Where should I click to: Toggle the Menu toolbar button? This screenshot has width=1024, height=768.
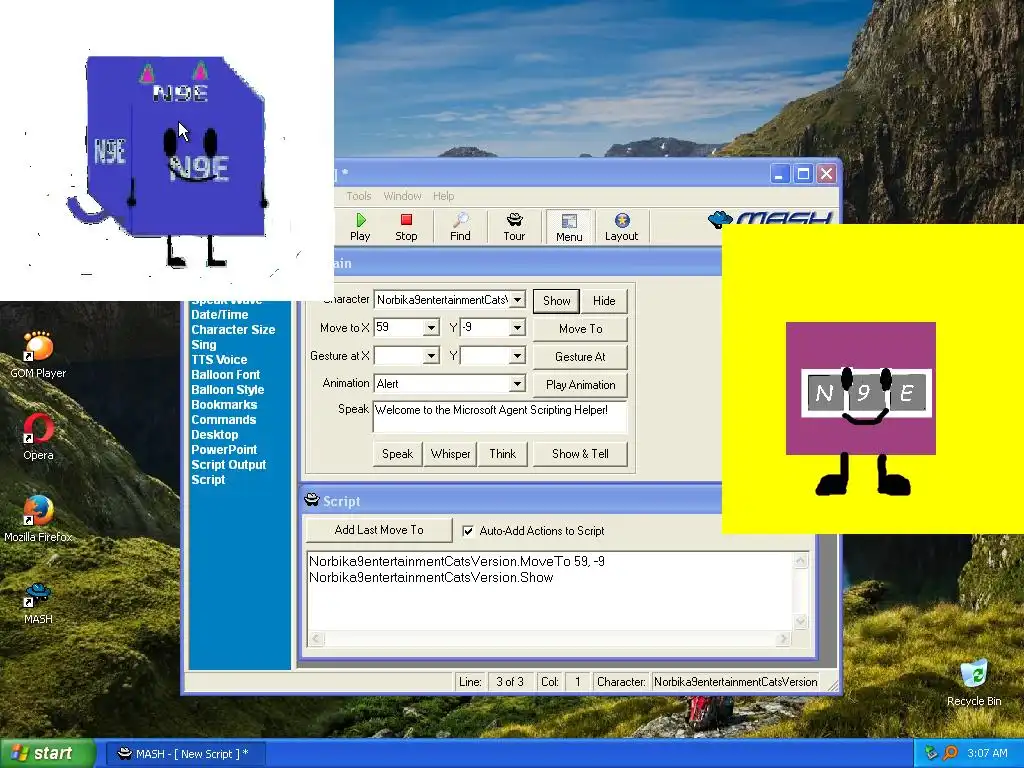569,227
